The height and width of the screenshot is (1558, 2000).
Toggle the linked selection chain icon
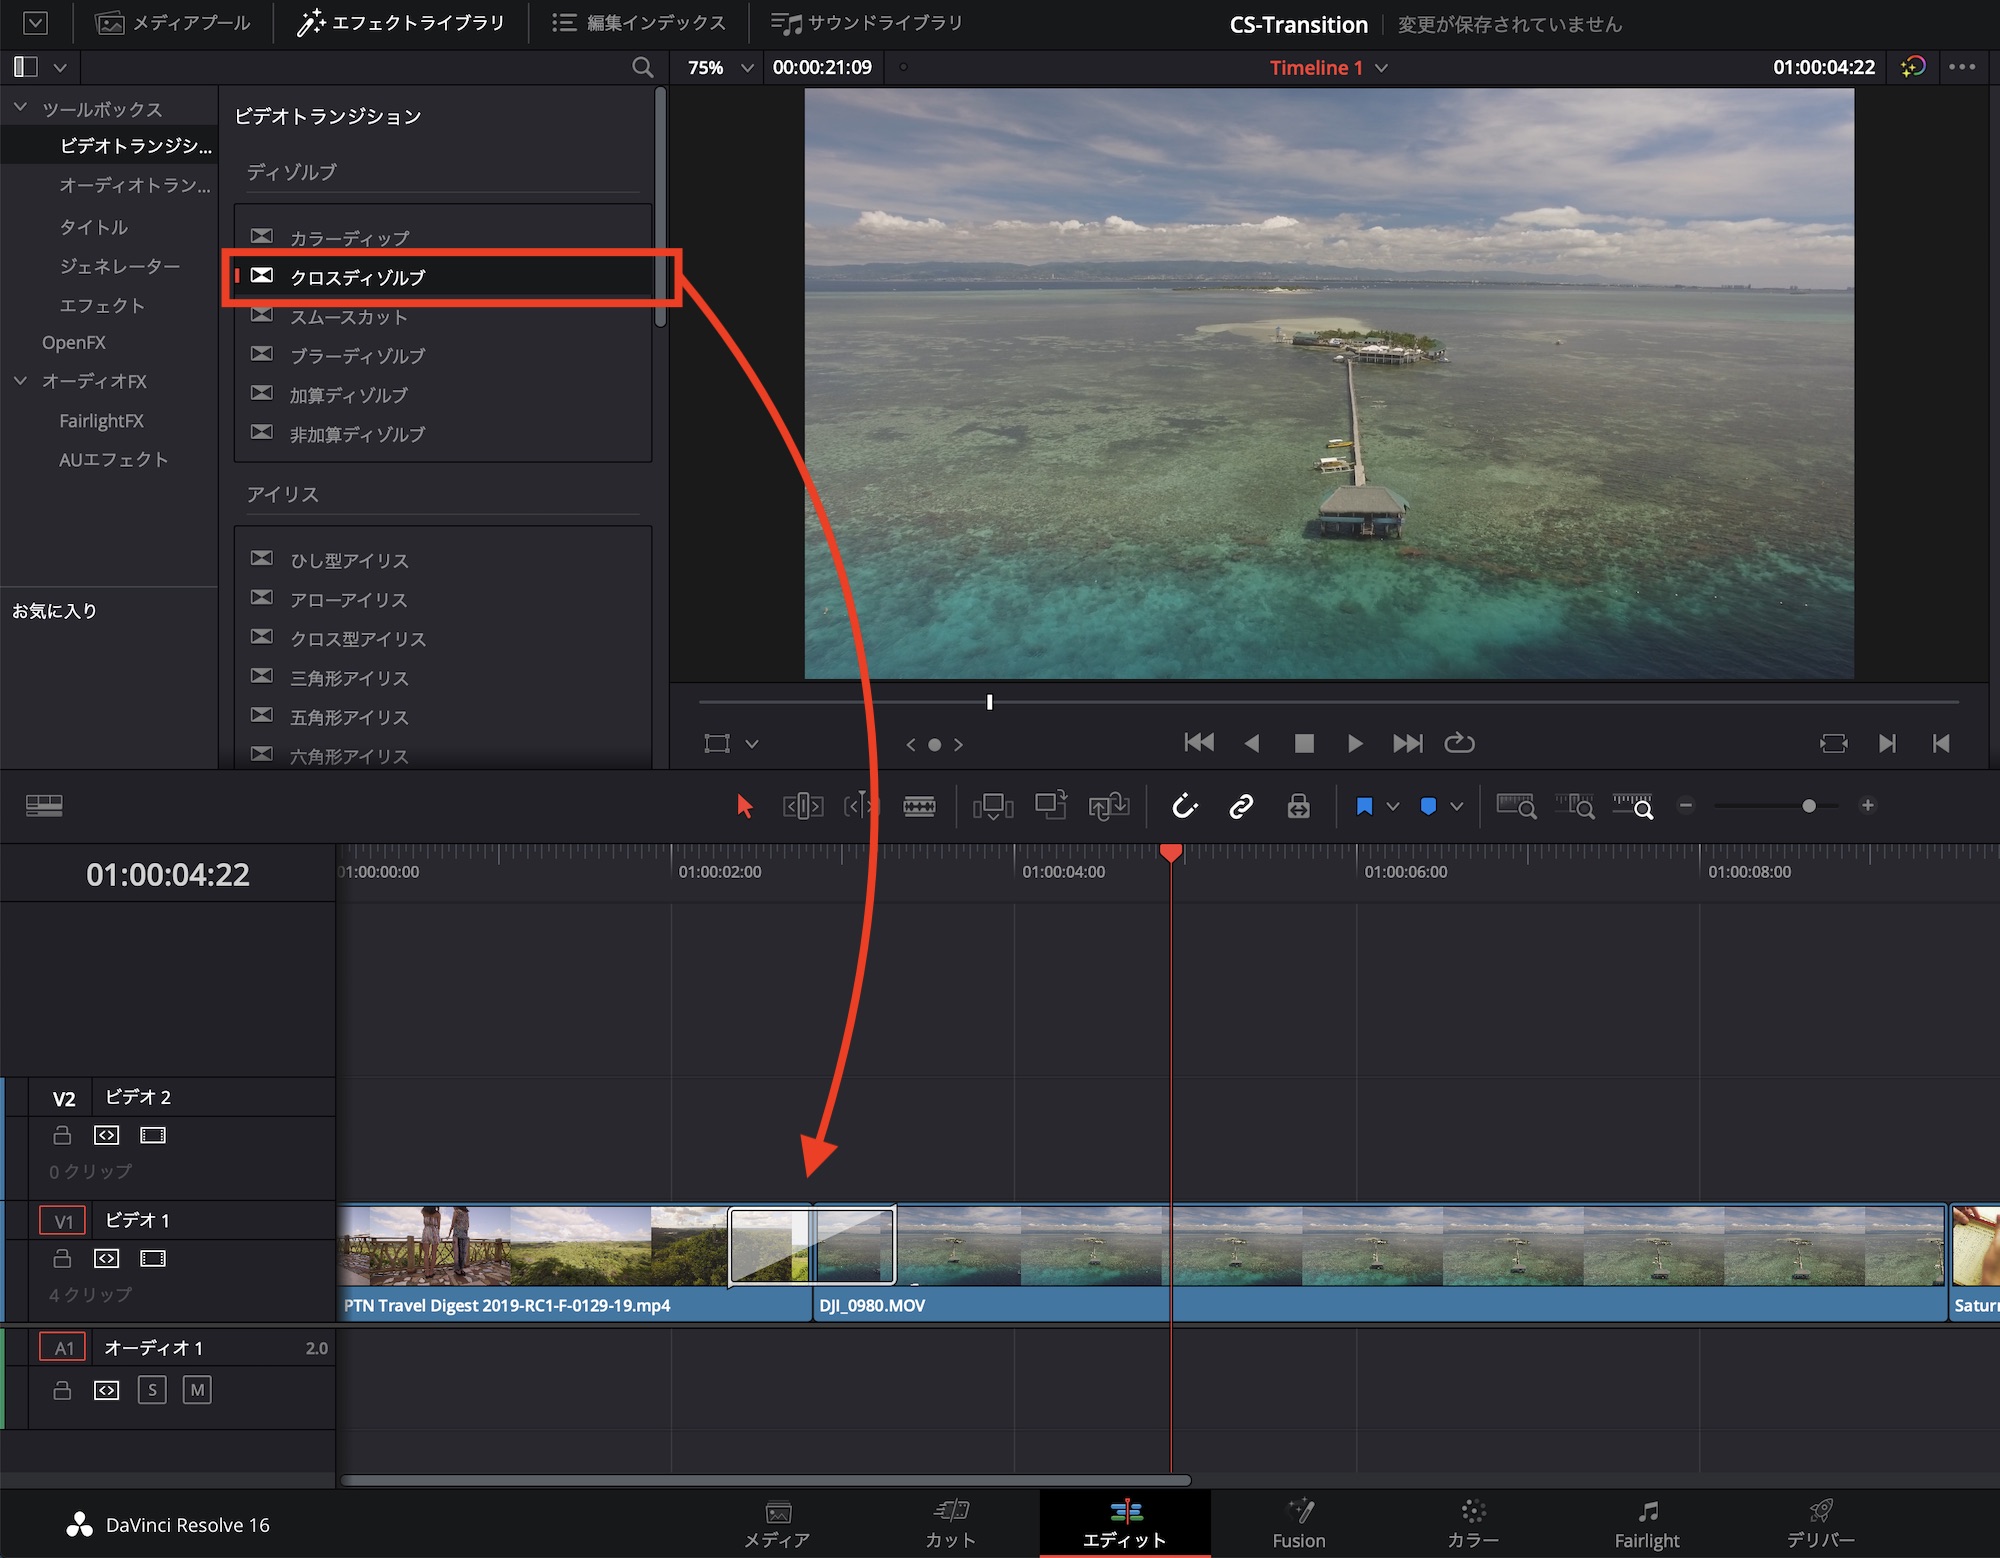pyautogui.click(x=1241, y=806)
